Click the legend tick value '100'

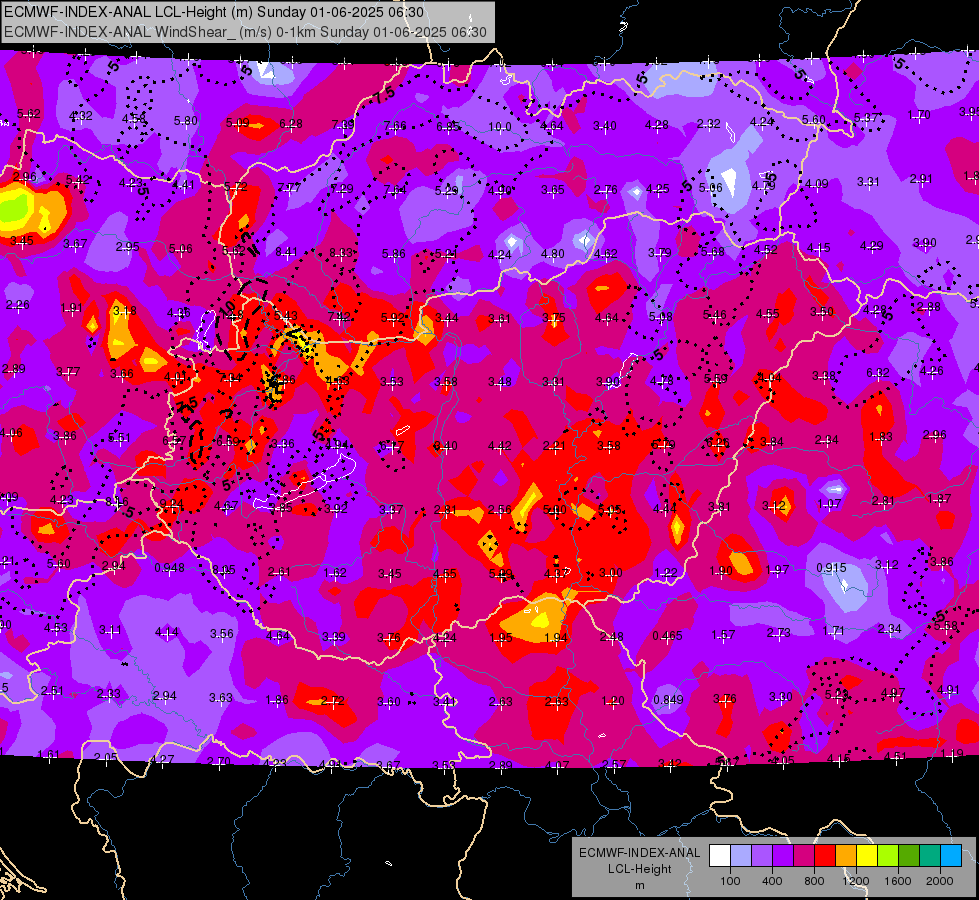(x=730, y=881)
